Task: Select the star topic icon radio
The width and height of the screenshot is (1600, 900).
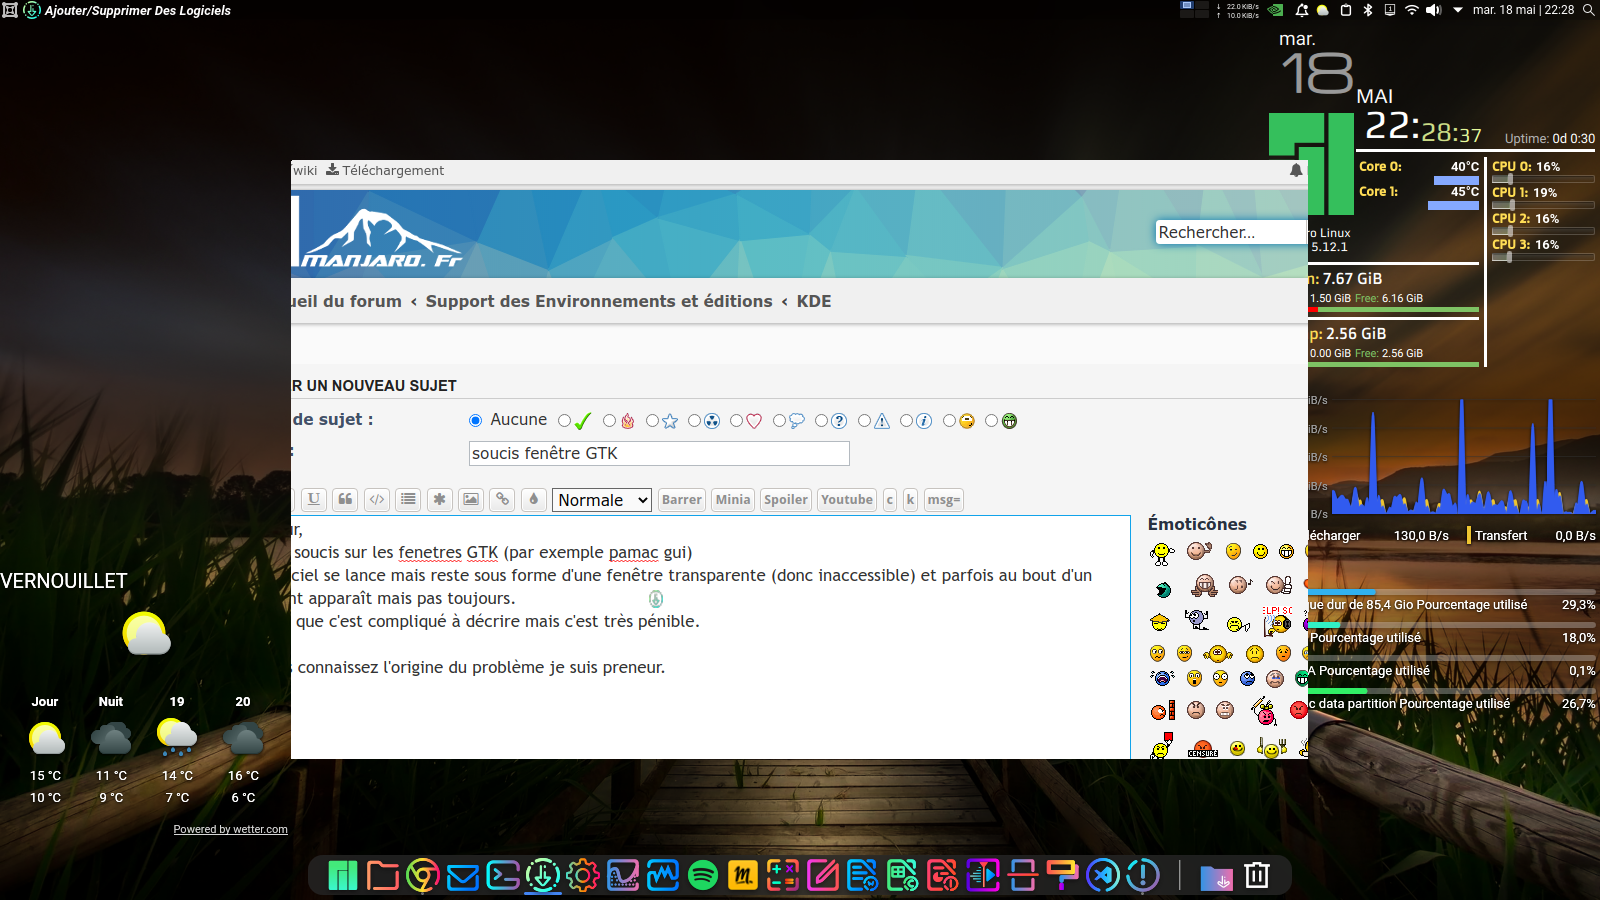Action: click(x=652, y=421)
